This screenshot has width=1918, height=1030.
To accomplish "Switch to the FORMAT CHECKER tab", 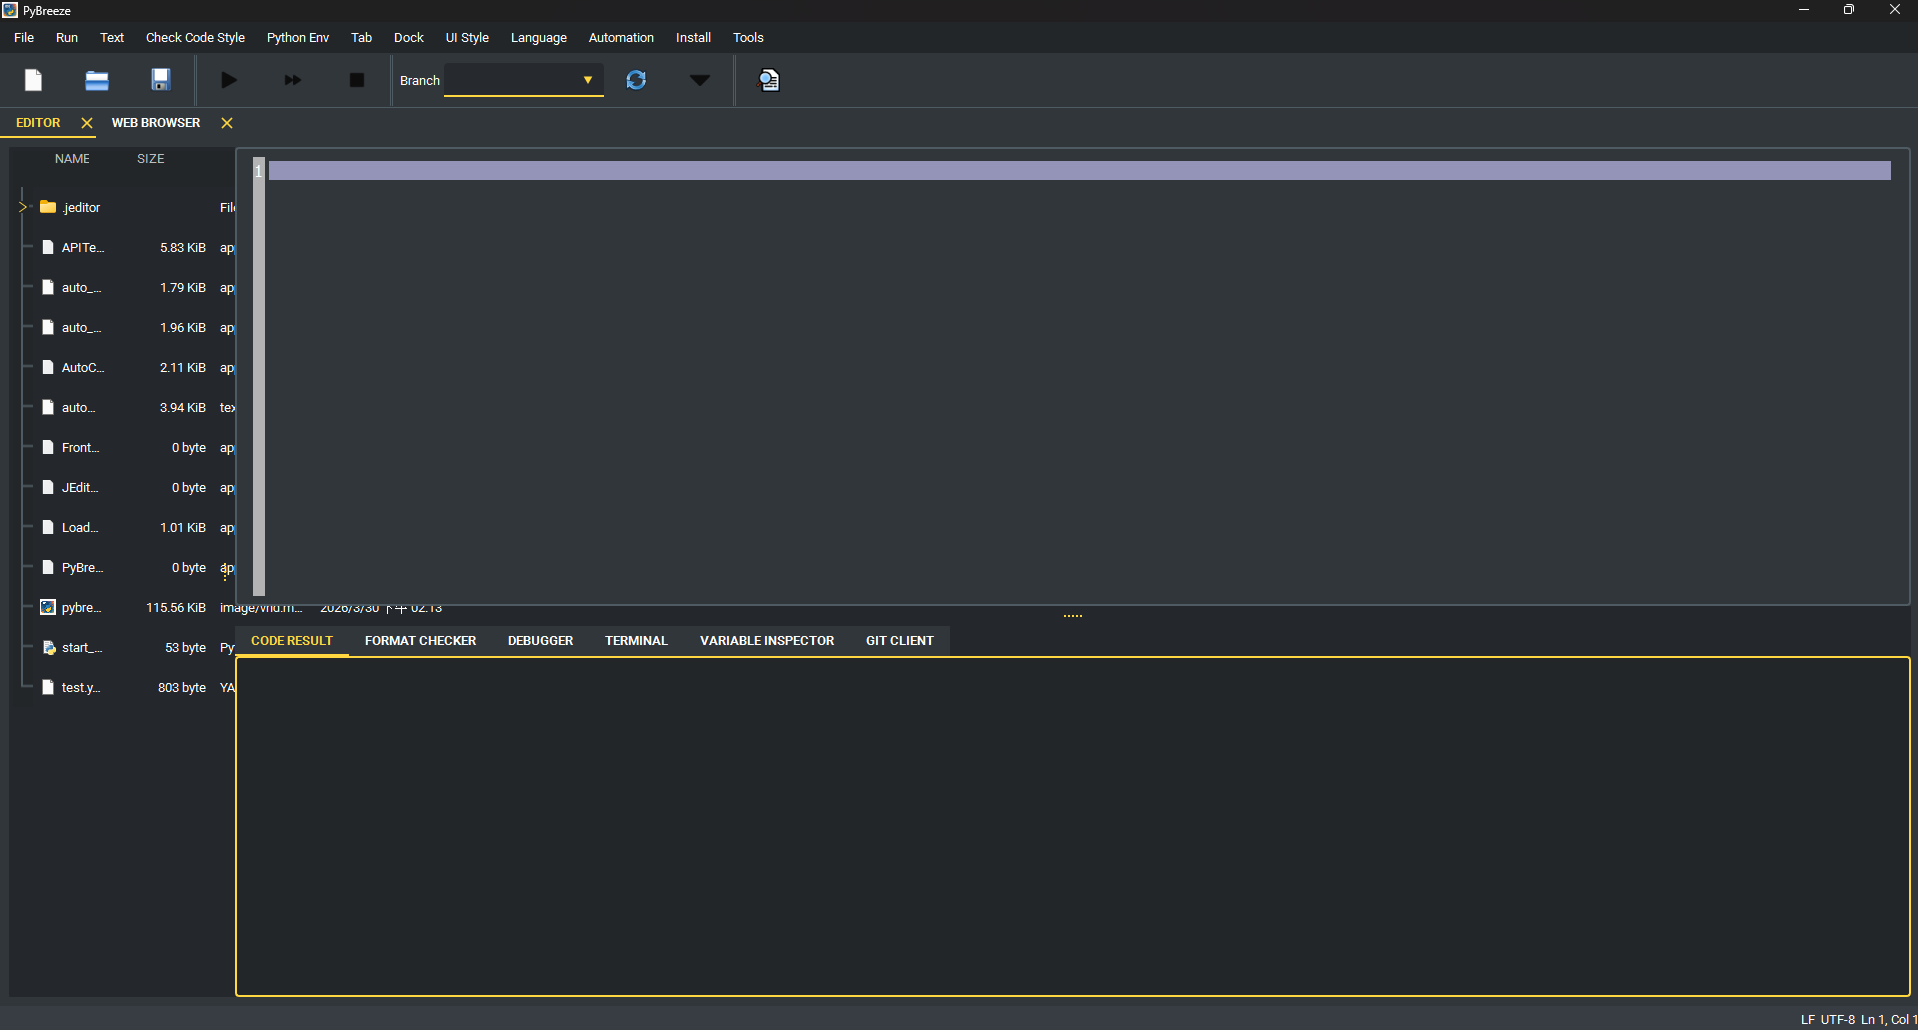I will tap(420, 641).
